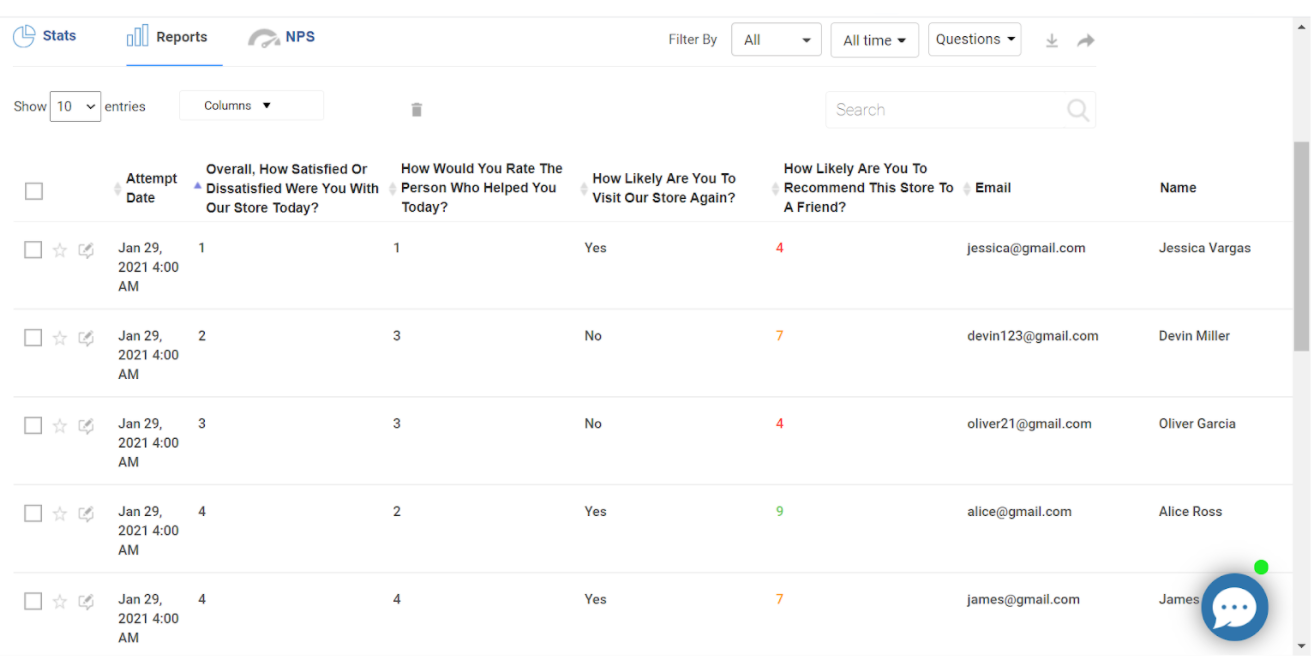Star Alice Ross's response row
This screenshot has height=666, width=1315.
coord(60,514)
